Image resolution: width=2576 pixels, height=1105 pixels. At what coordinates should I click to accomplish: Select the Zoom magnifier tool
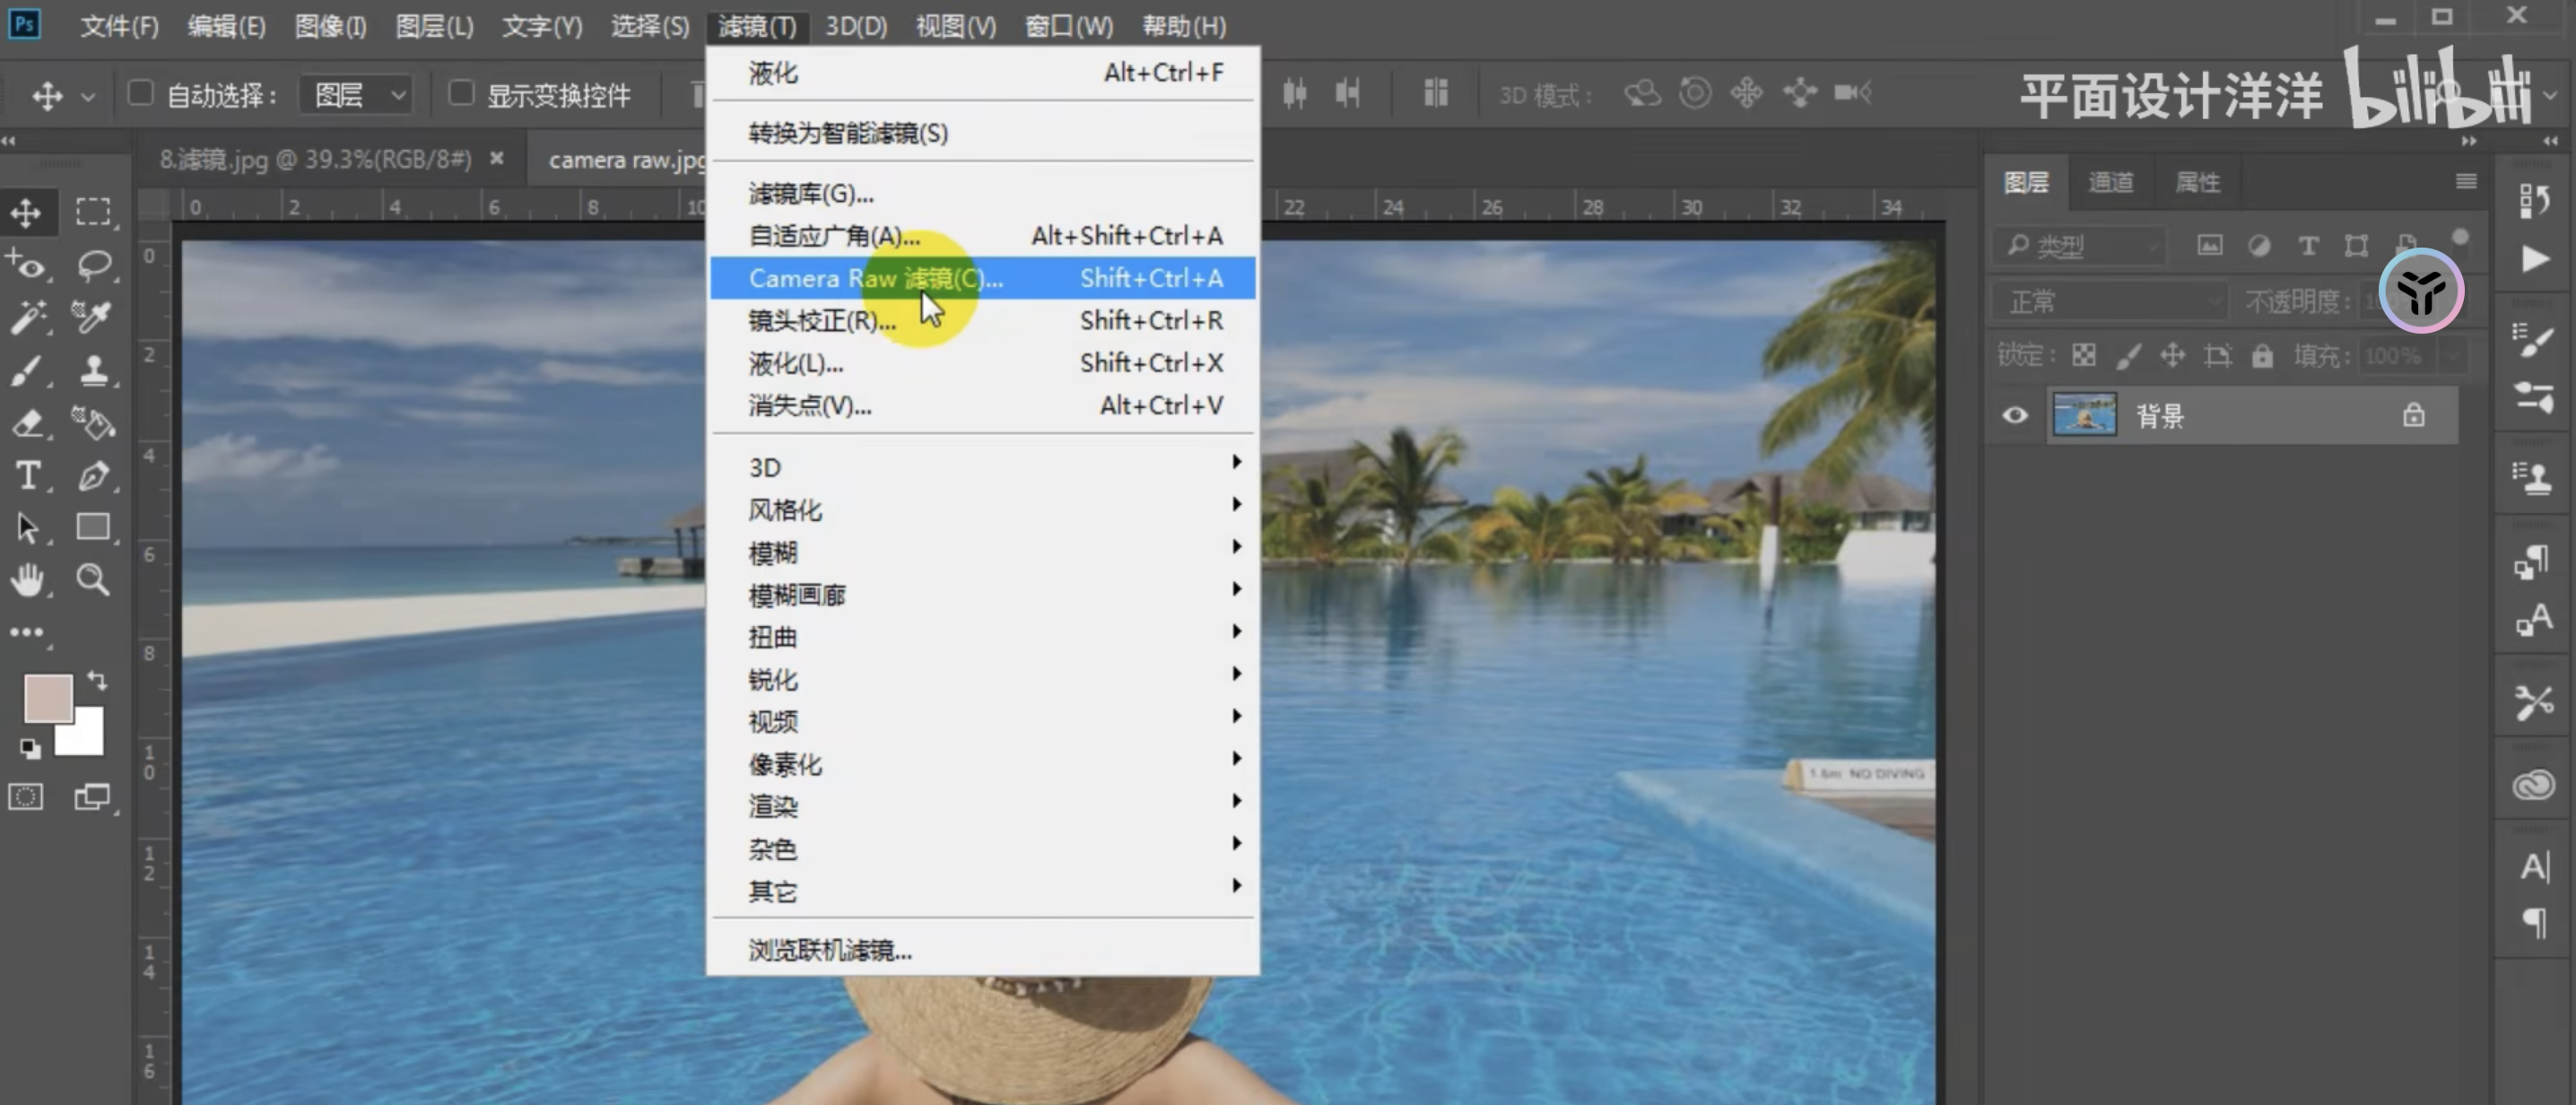[x=94, y=580]
